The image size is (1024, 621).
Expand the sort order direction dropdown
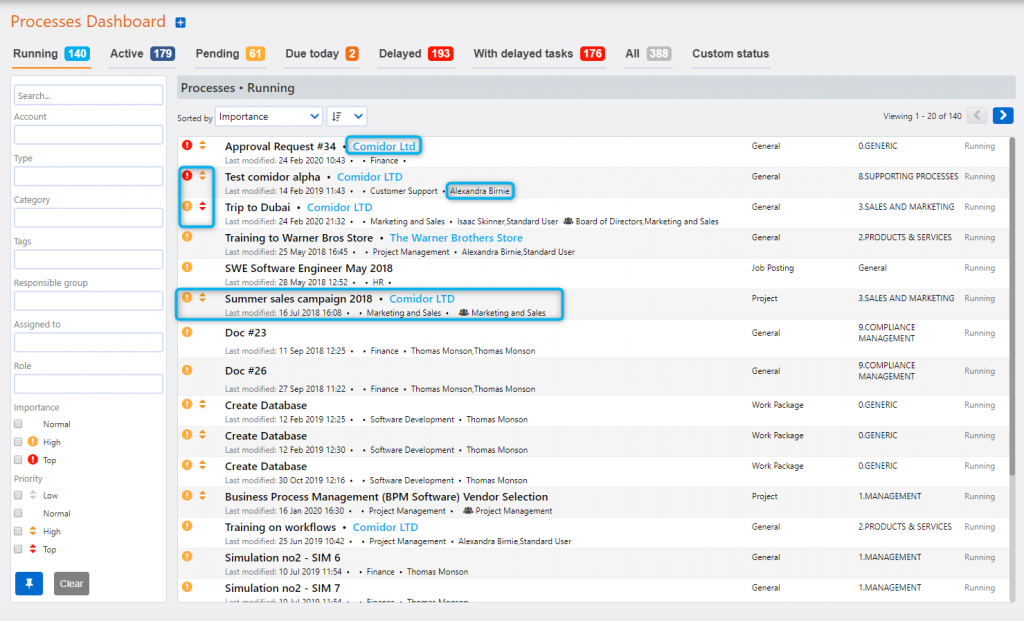click(x=347, y=116)
